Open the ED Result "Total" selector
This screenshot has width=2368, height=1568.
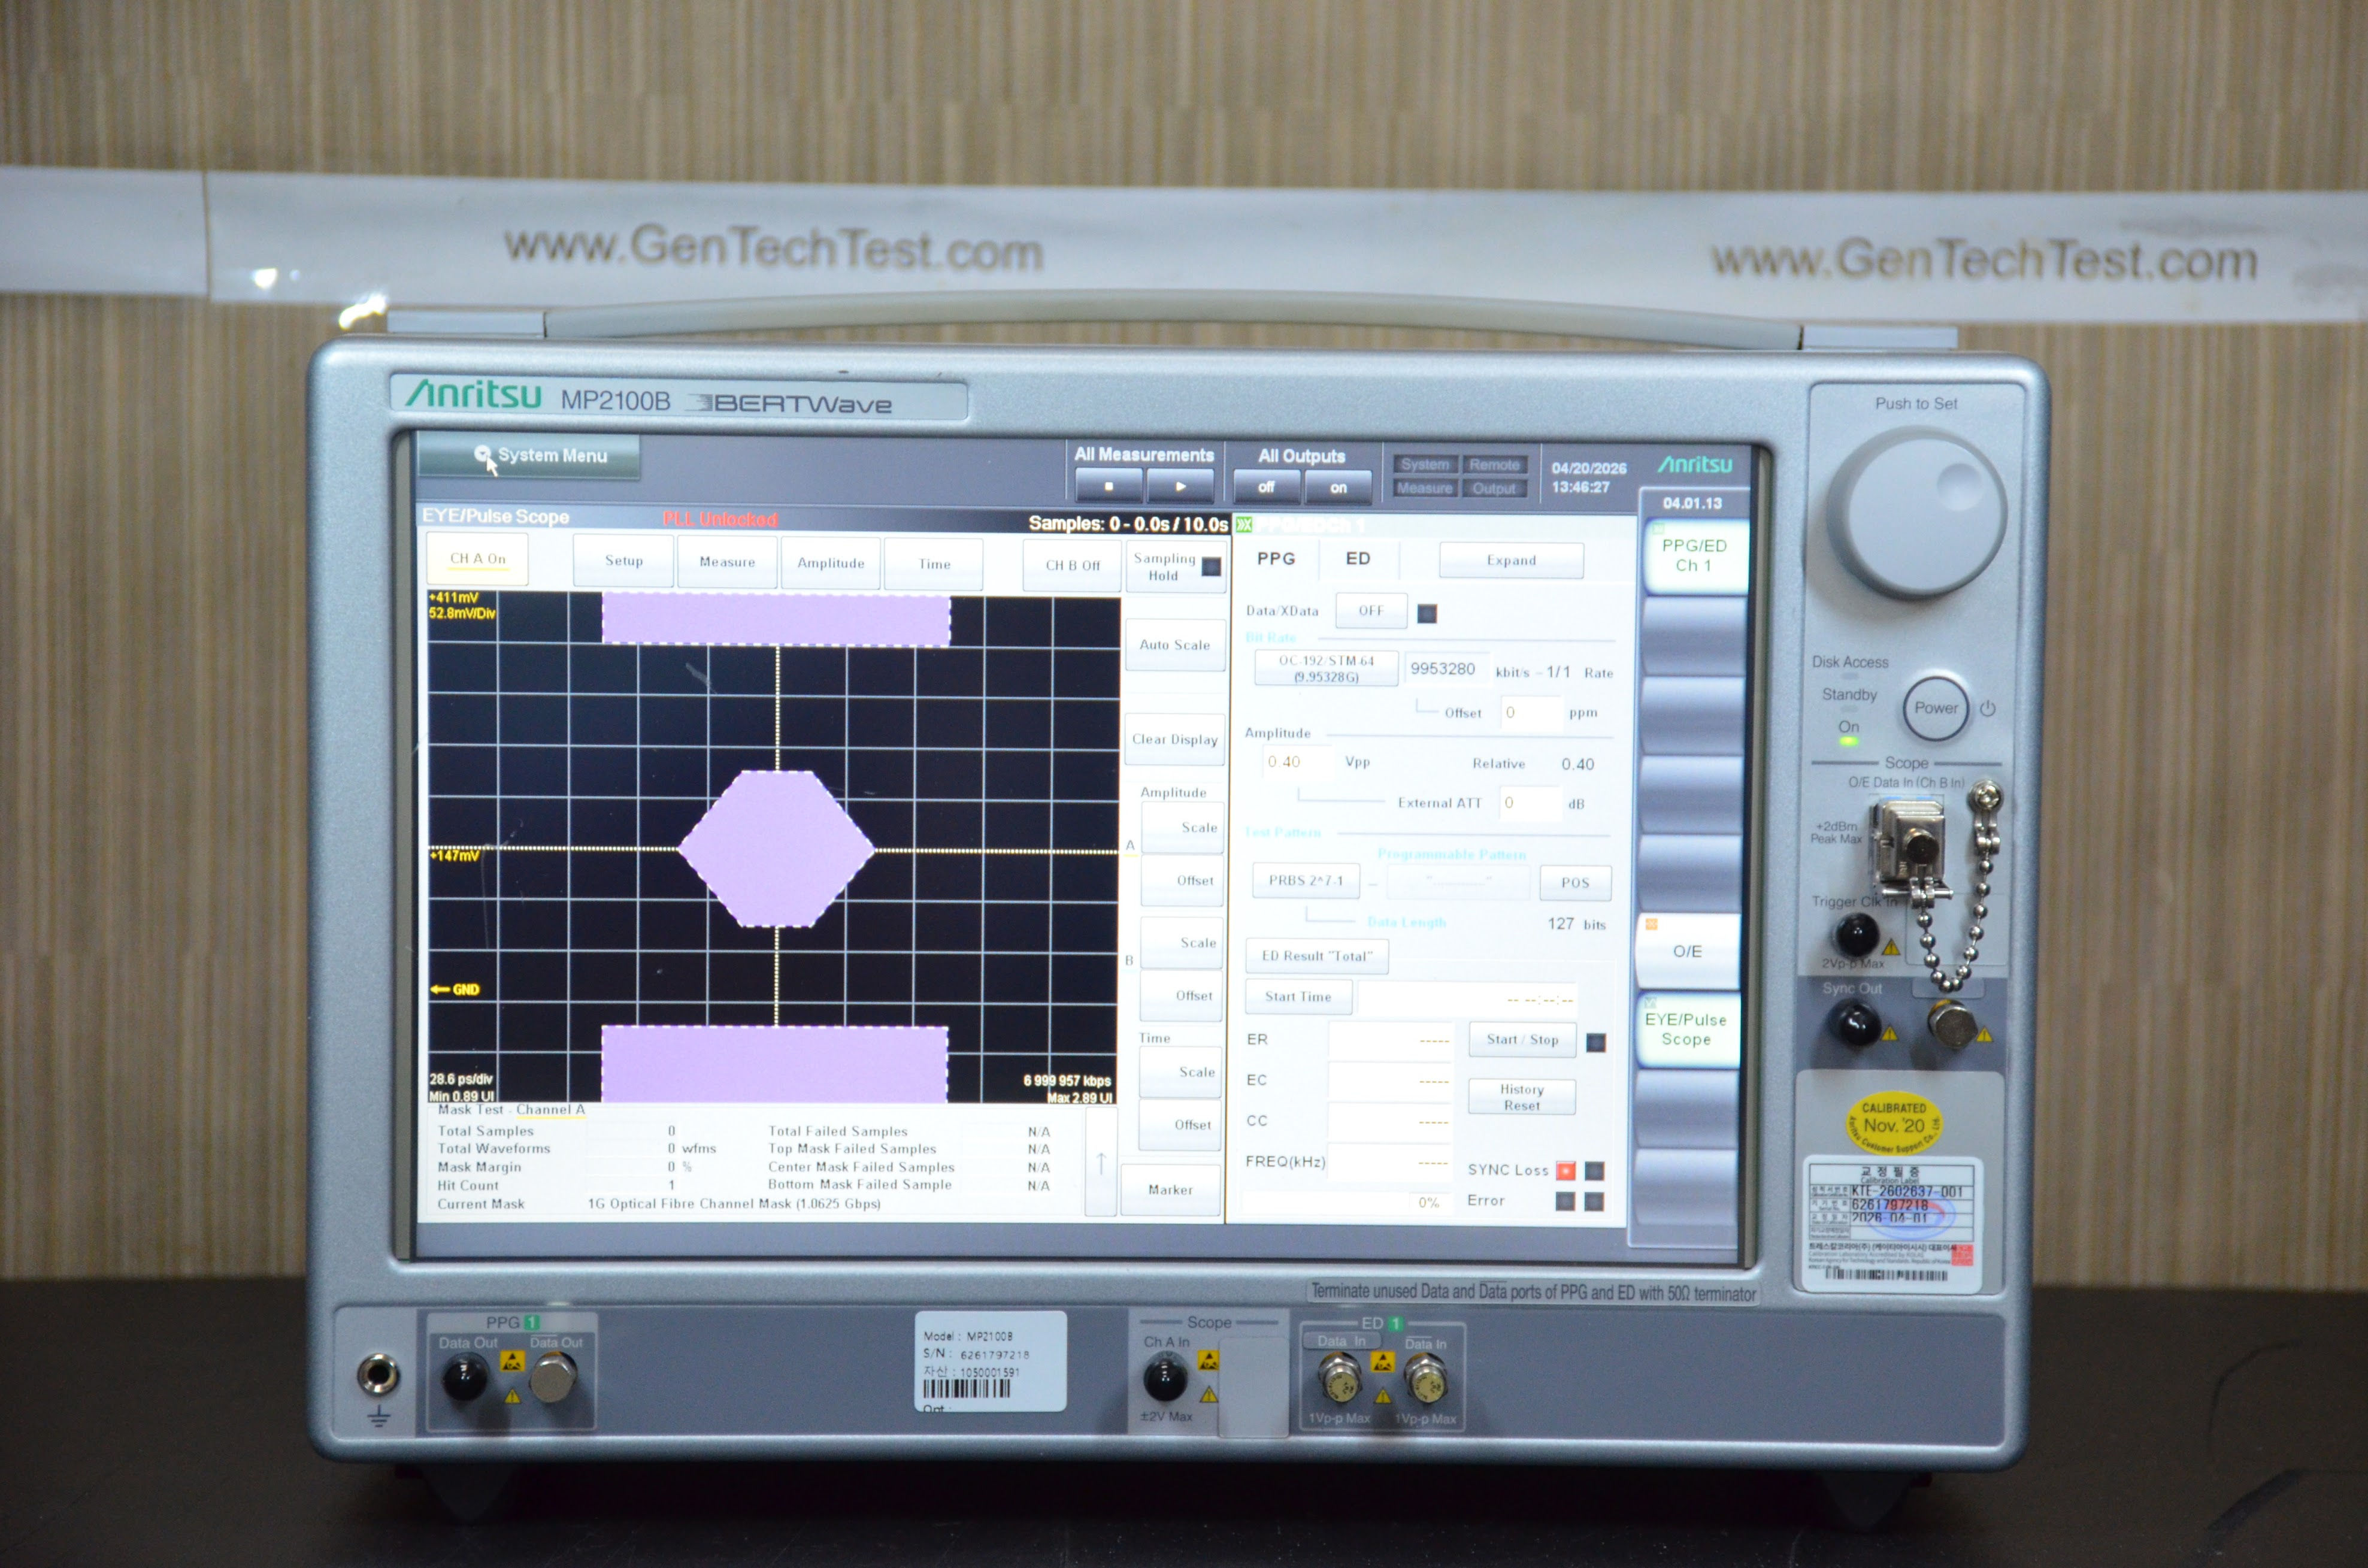tap(1317, 956)
